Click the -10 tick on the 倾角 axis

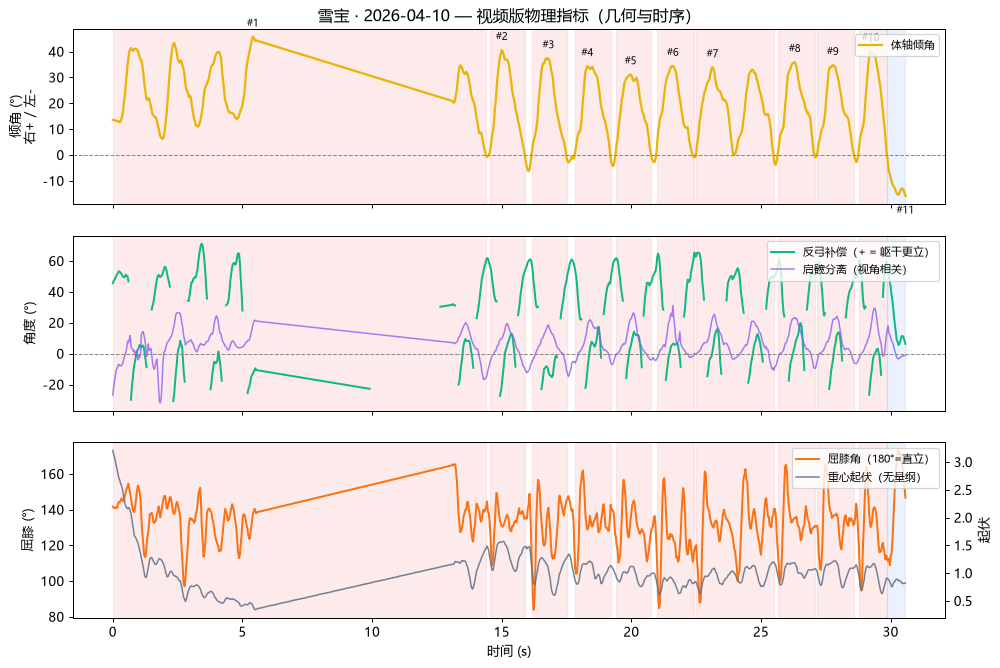(54, 181)
